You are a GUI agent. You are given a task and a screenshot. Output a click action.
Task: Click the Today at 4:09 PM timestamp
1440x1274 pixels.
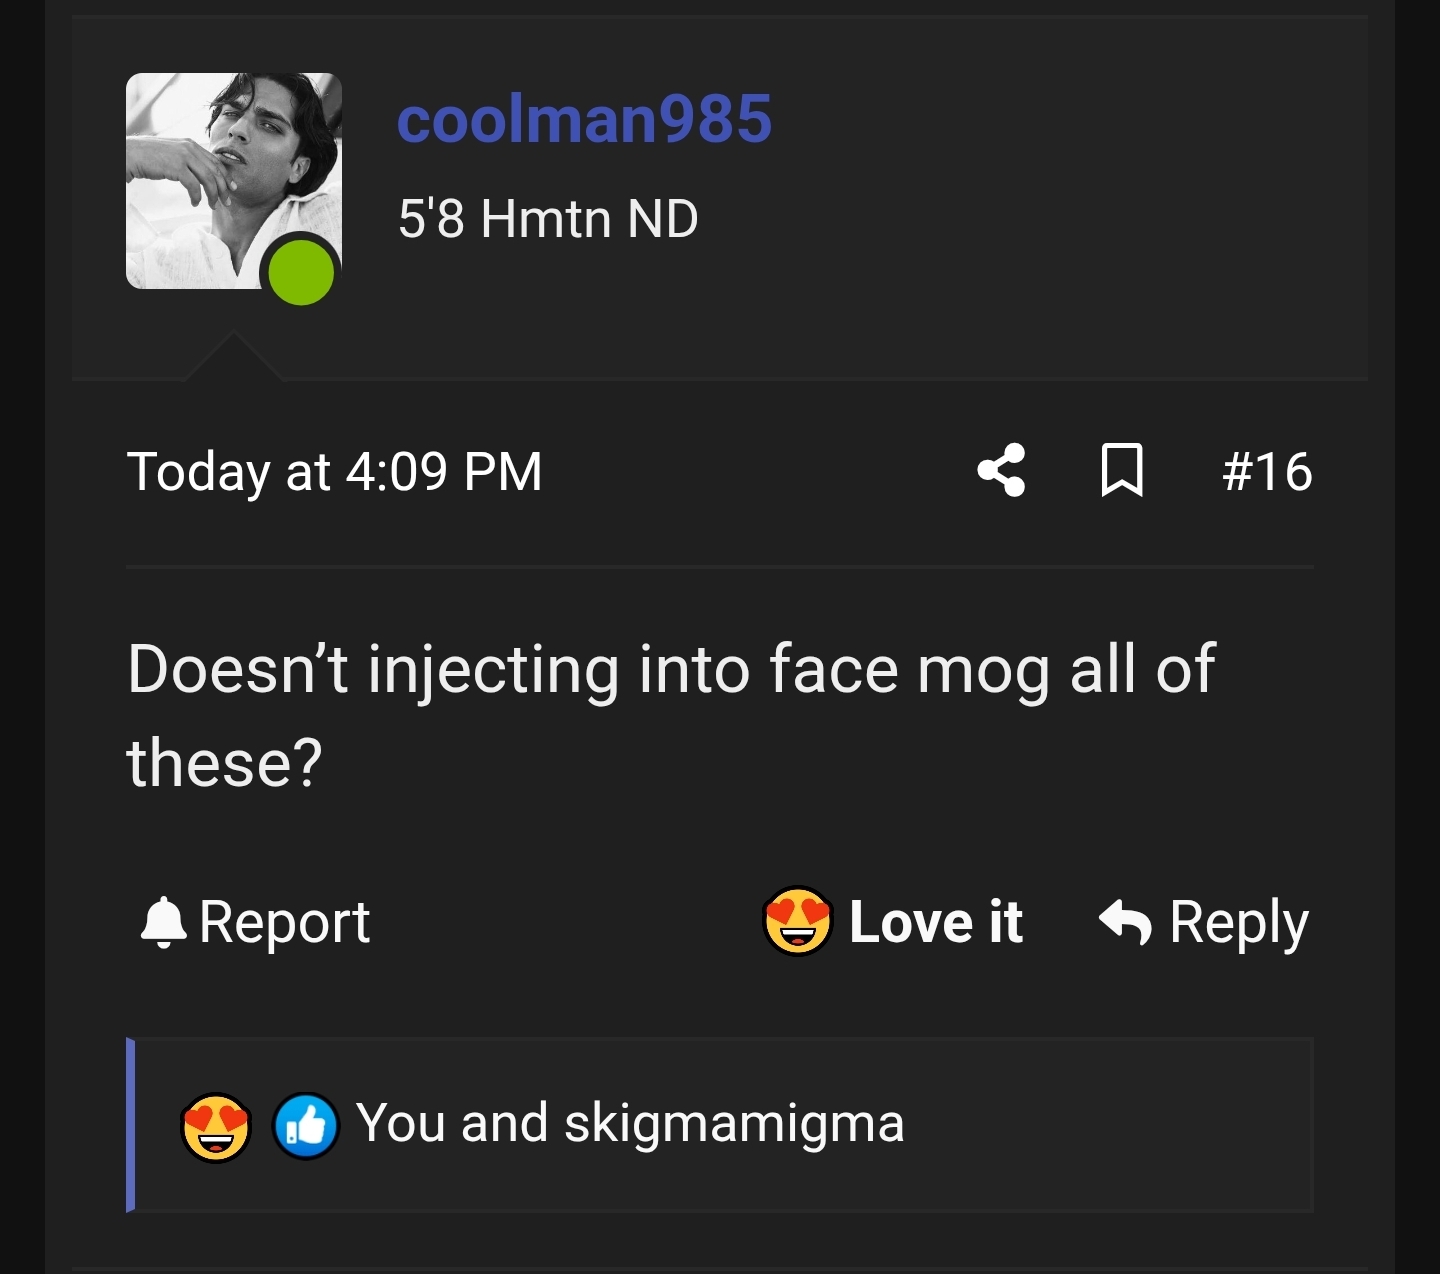coord(335,471)
